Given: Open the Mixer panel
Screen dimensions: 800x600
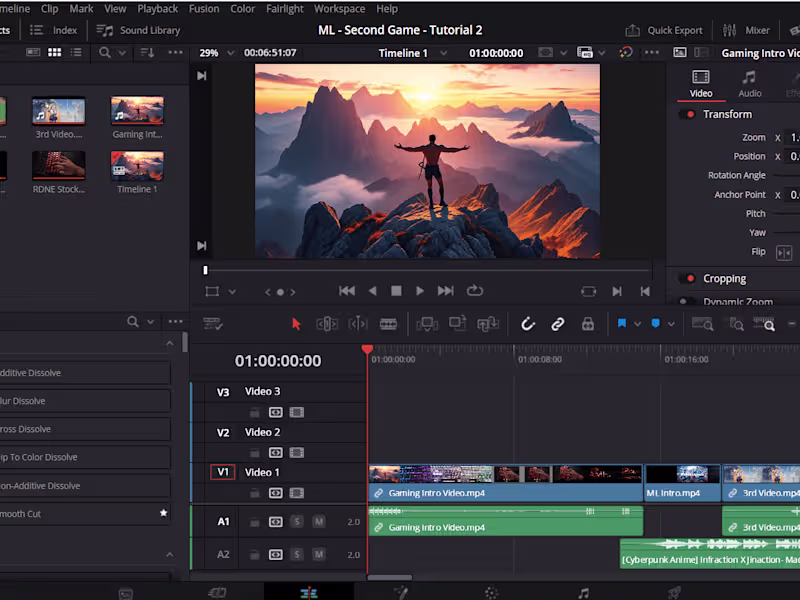Looking at the screenshot, I should click(x=746, y=31).
